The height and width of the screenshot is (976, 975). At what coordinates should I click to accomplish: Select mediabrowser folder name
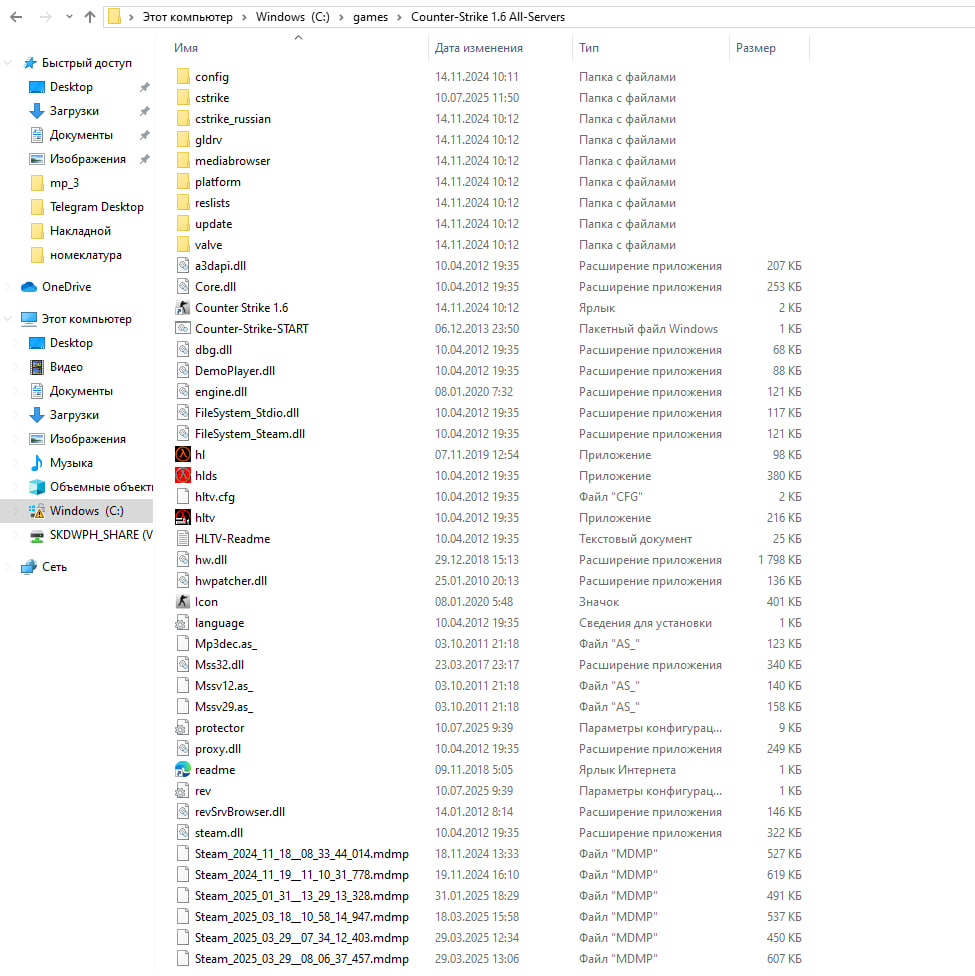coord(232,161)
